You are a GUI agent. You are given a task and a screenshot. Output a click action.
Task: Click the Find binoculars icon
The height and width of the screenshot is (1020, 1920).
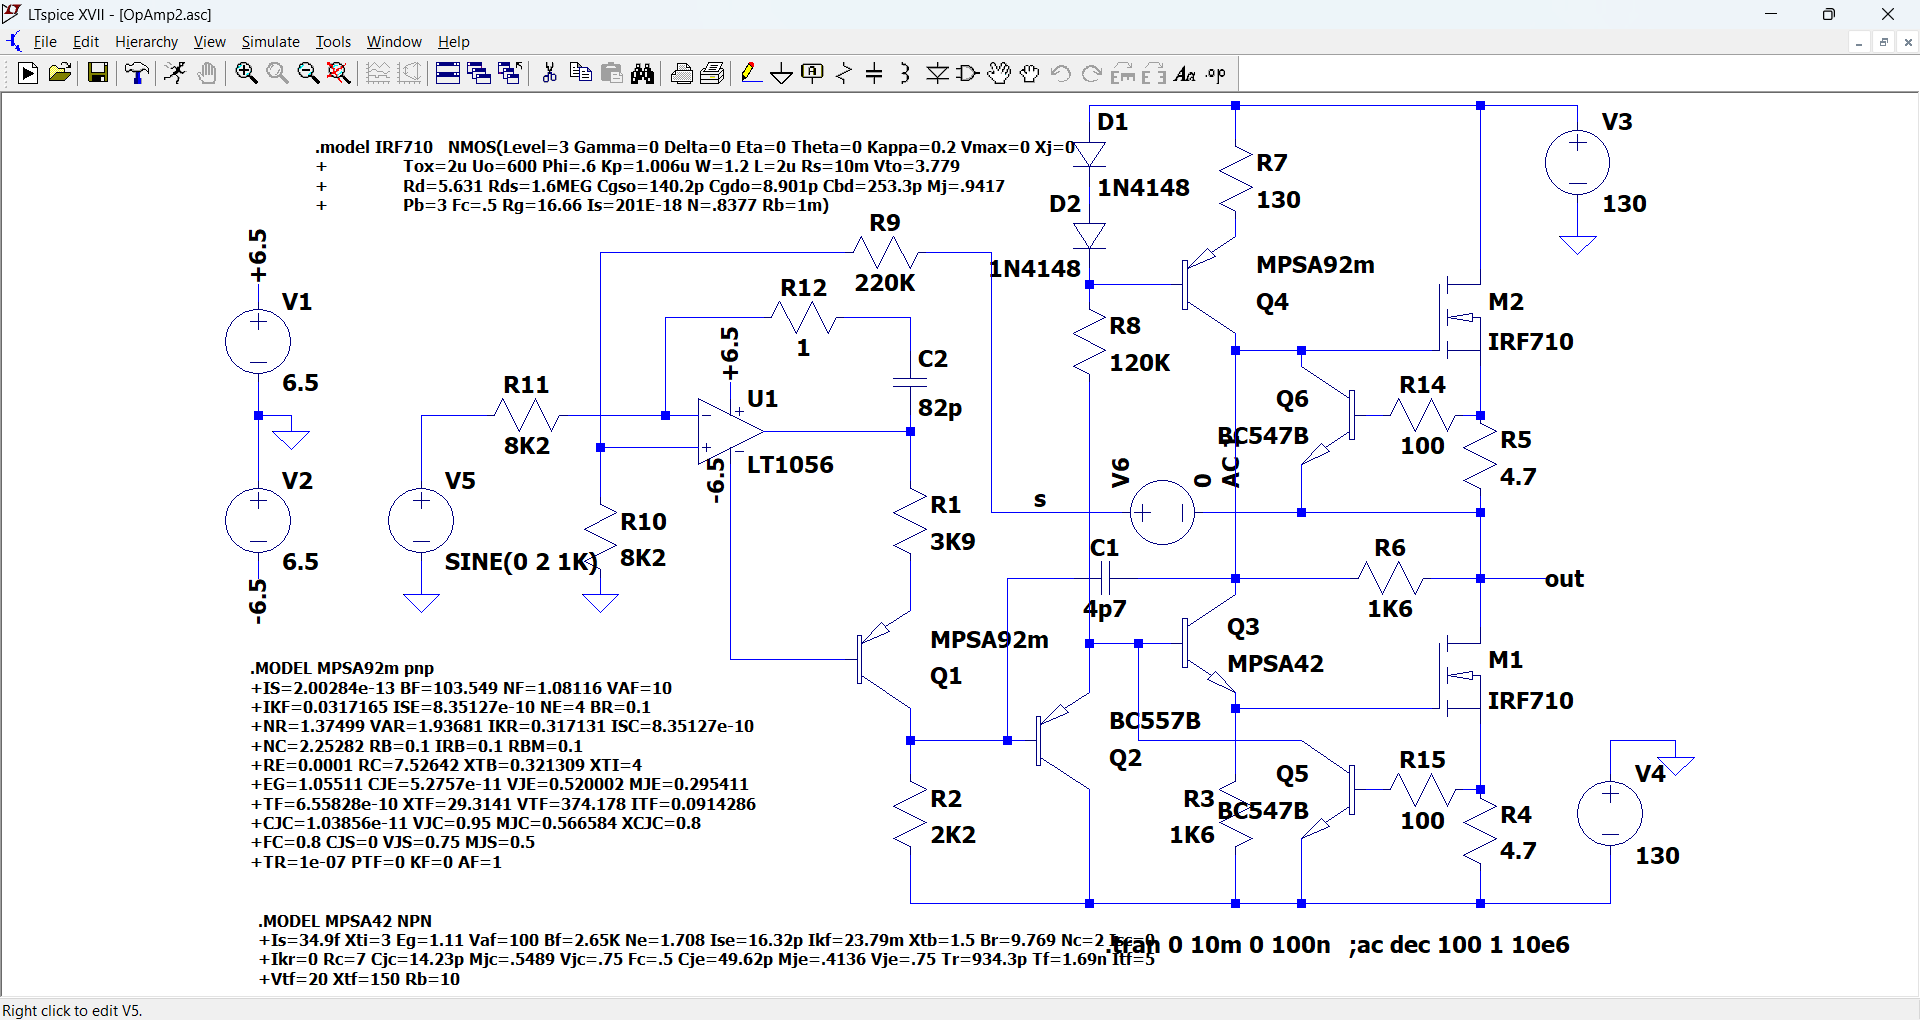[643, 73]
